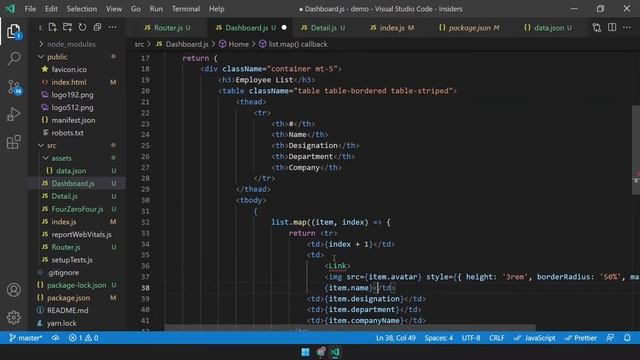Open the Edit menu

[x=51, y=9]
